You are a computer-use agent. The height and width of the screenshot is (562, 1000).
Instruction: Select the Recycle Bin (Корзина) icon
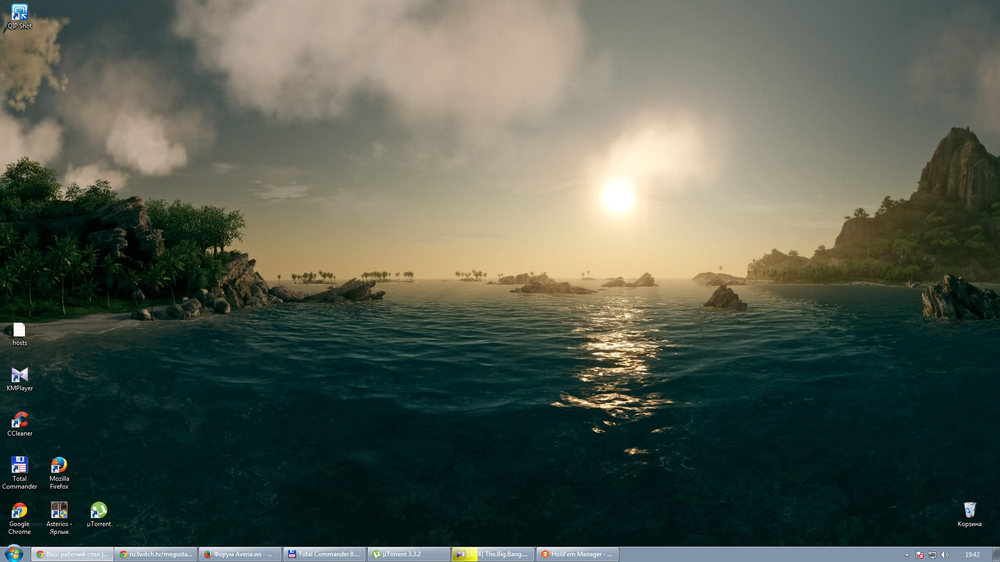(969, 514)
